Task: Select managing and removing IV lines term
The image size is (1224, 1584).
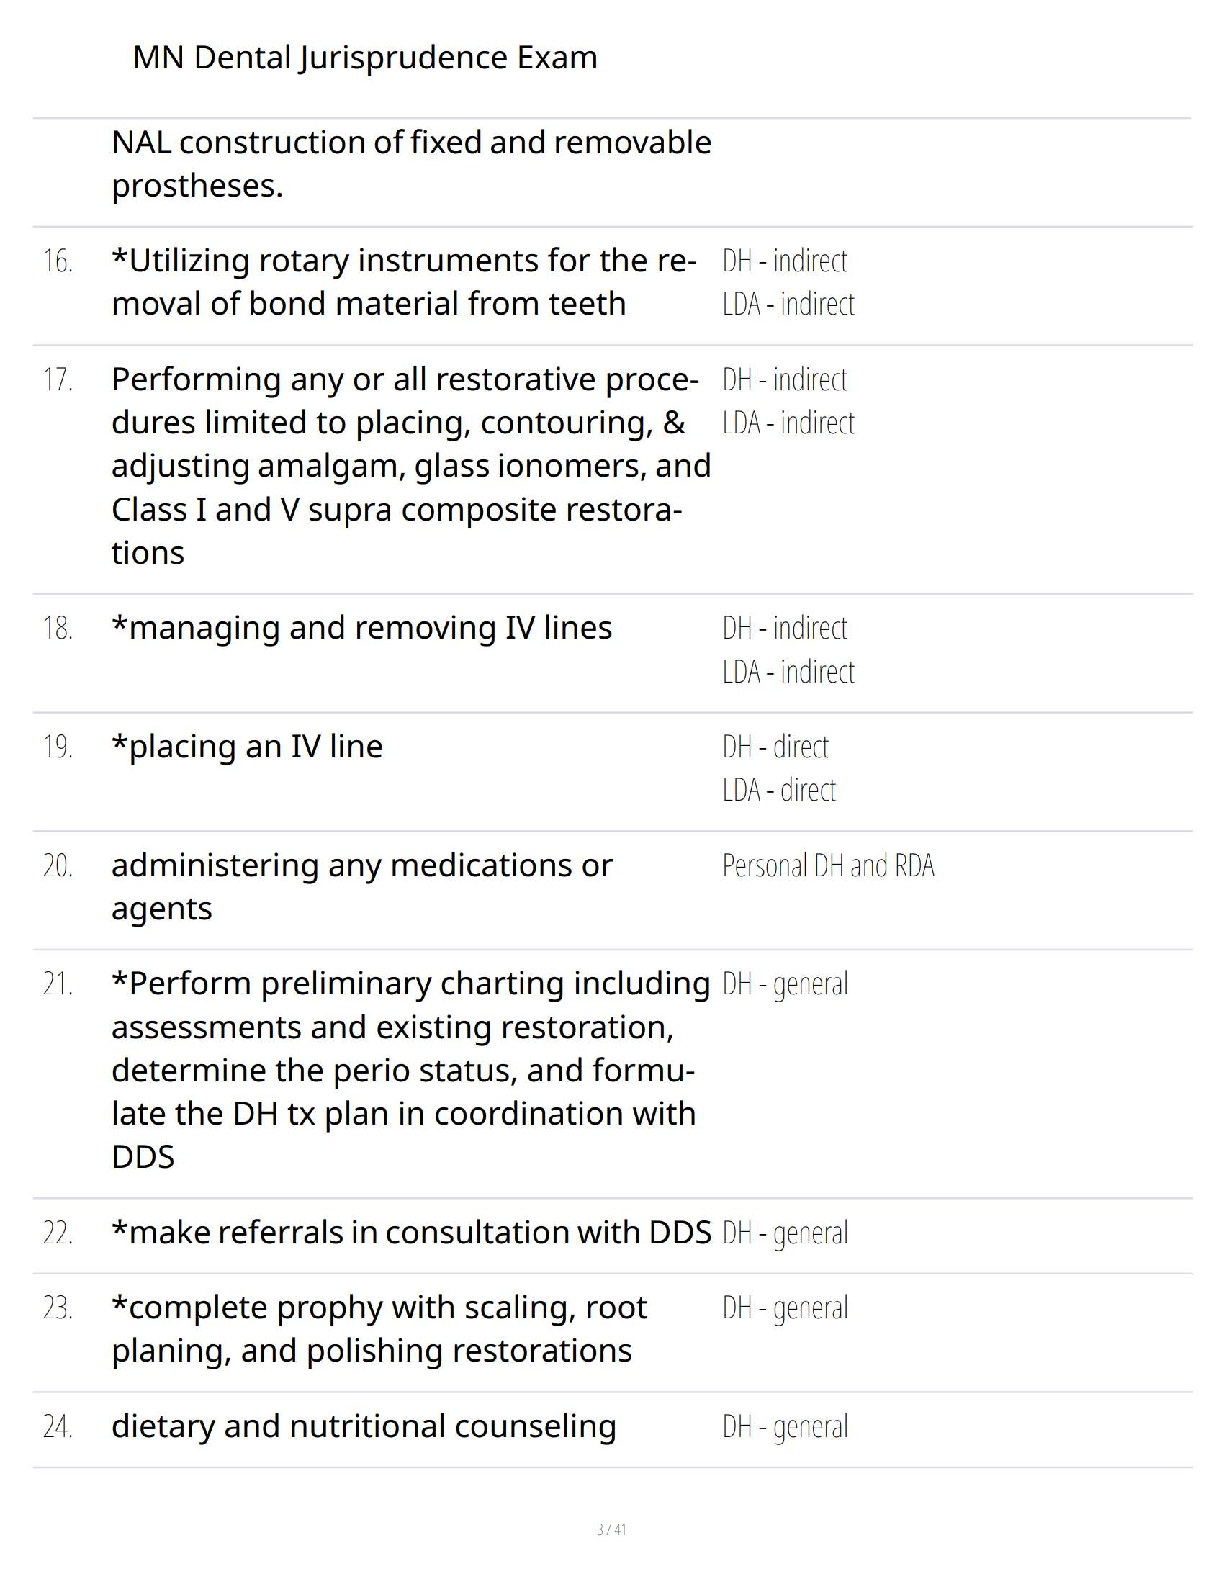Action: [362, 628]
